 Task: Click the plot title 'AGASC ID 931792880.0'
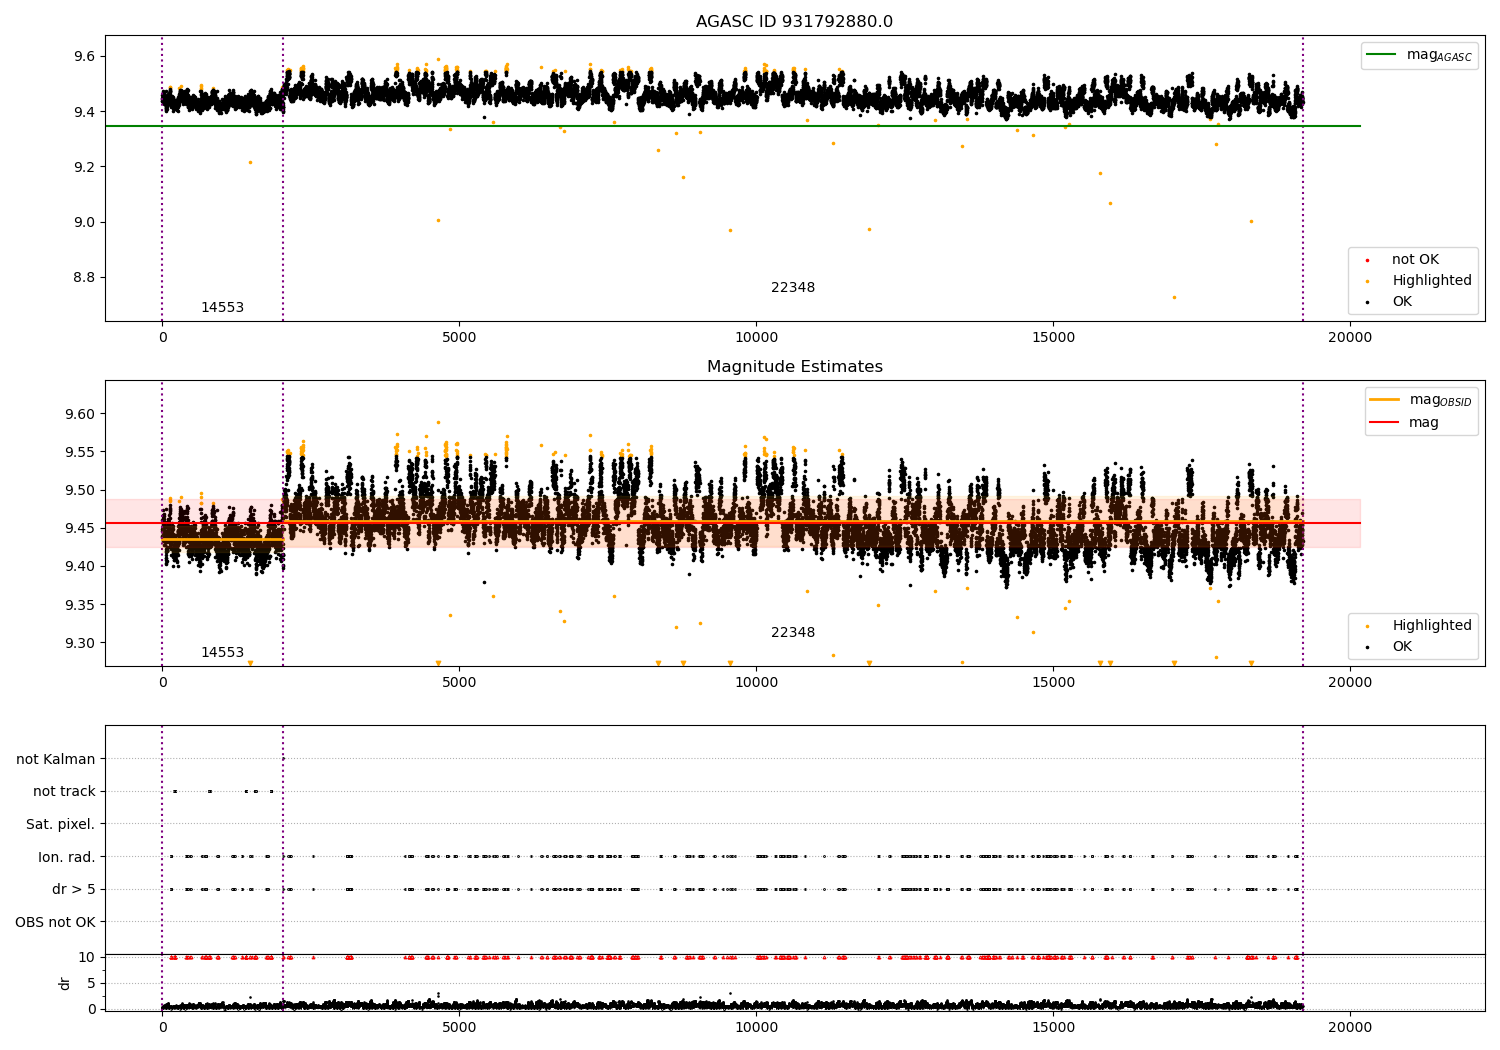tap(794, 22)
